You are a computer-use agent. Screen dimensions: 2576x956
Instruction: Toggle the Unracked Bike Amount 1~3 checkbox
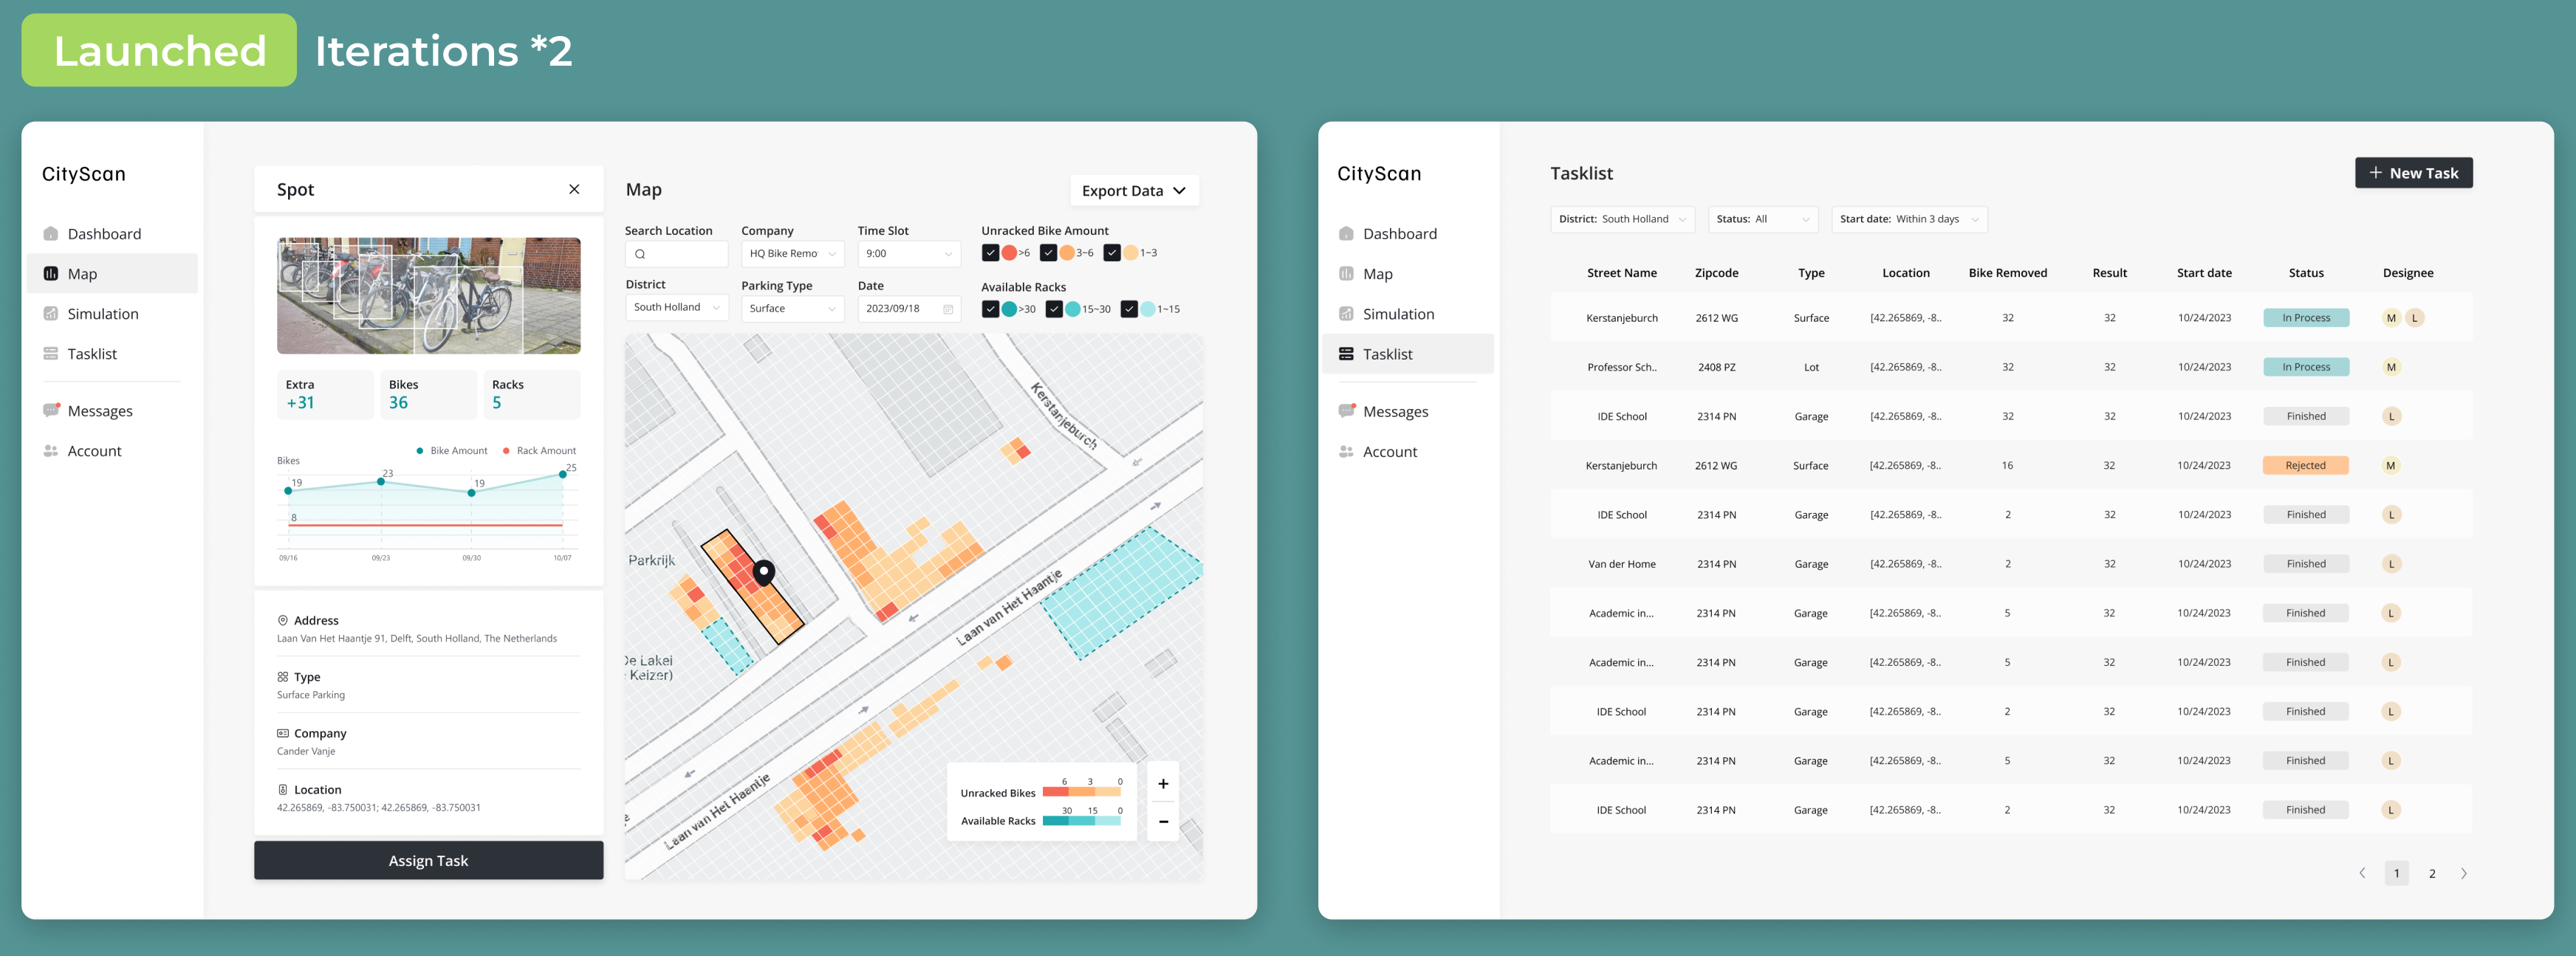[1112, 253]
